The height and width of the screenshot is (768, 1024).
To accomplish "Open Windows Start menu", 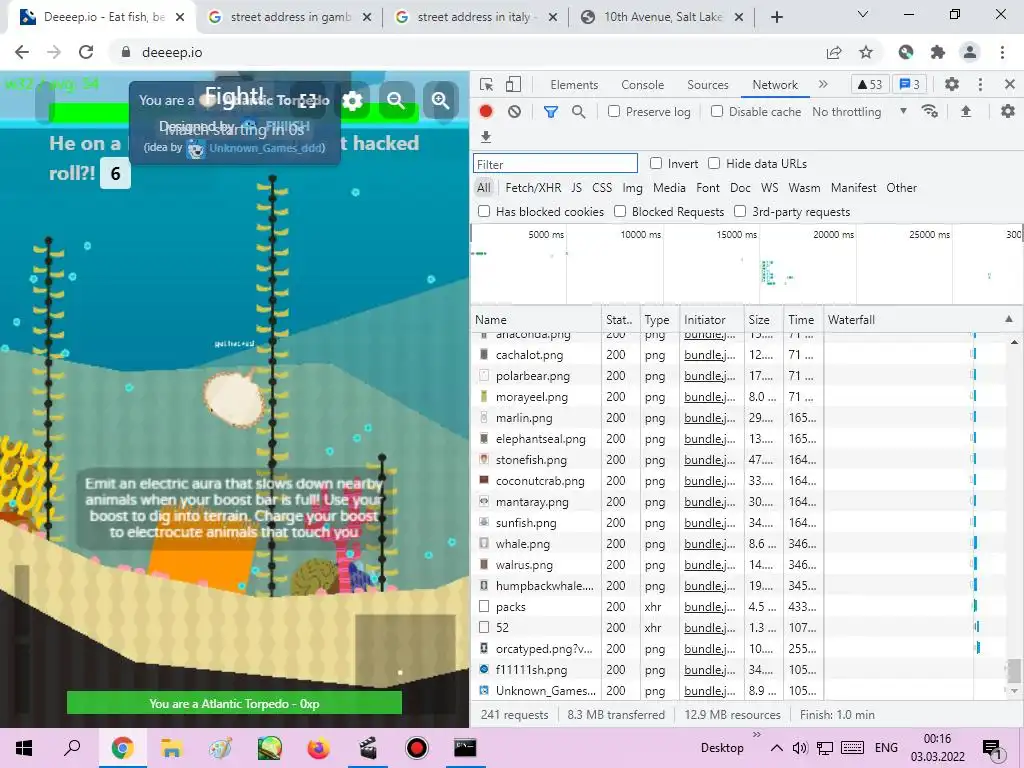I will pos(24,748).
